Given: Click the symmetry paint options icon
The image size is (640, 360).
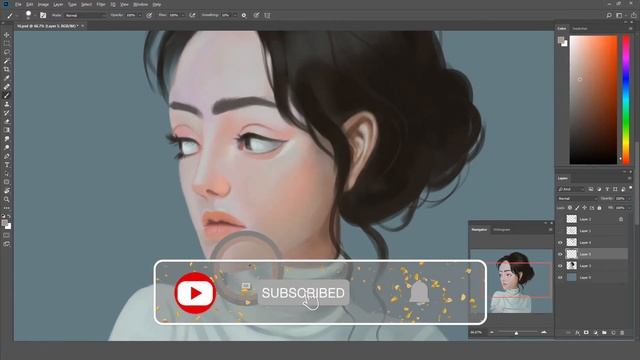Looking at the screenshot, I should (267, 15).
